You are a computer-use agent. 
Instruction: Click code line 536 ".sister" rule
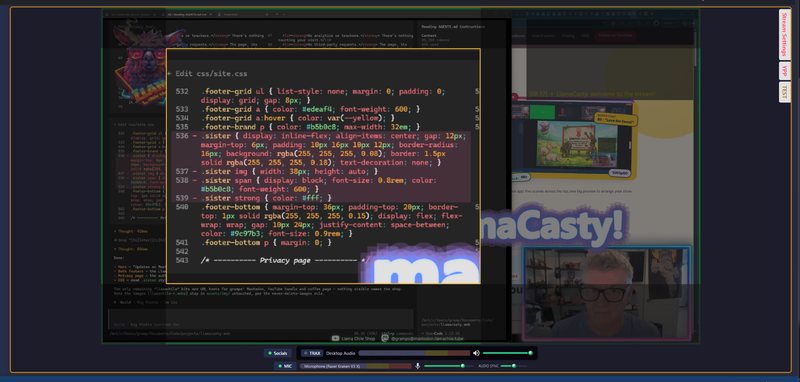click(322, 149)
